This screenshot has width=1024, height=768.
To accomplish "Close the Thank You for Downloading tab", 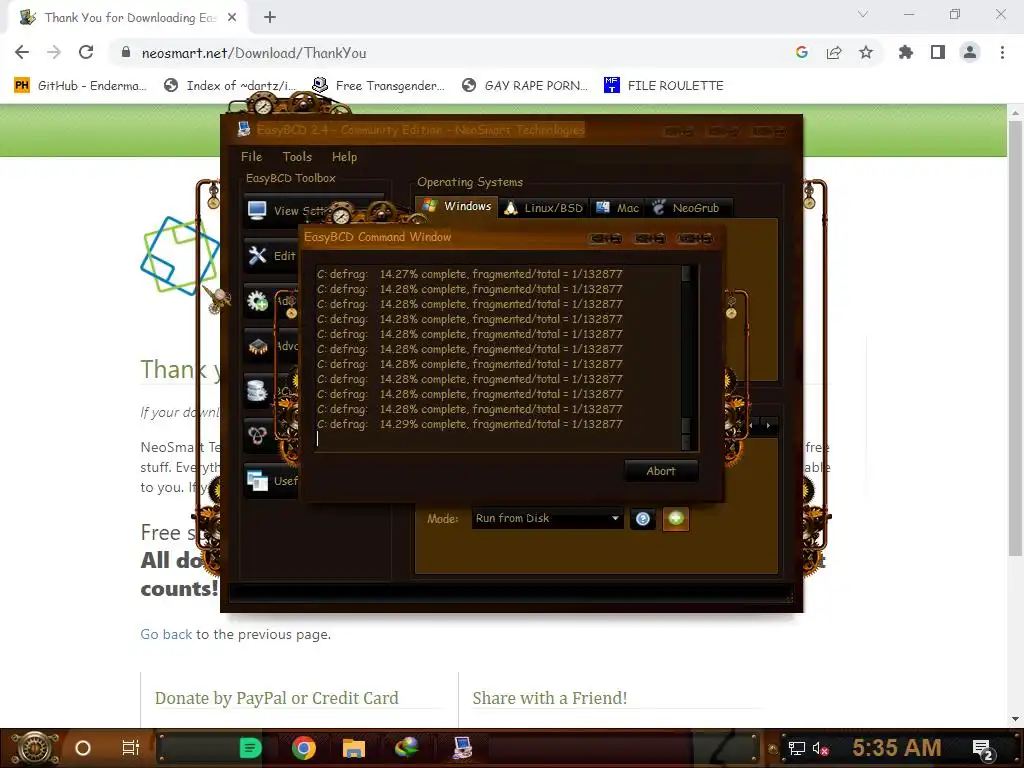I will click(232, 18).
